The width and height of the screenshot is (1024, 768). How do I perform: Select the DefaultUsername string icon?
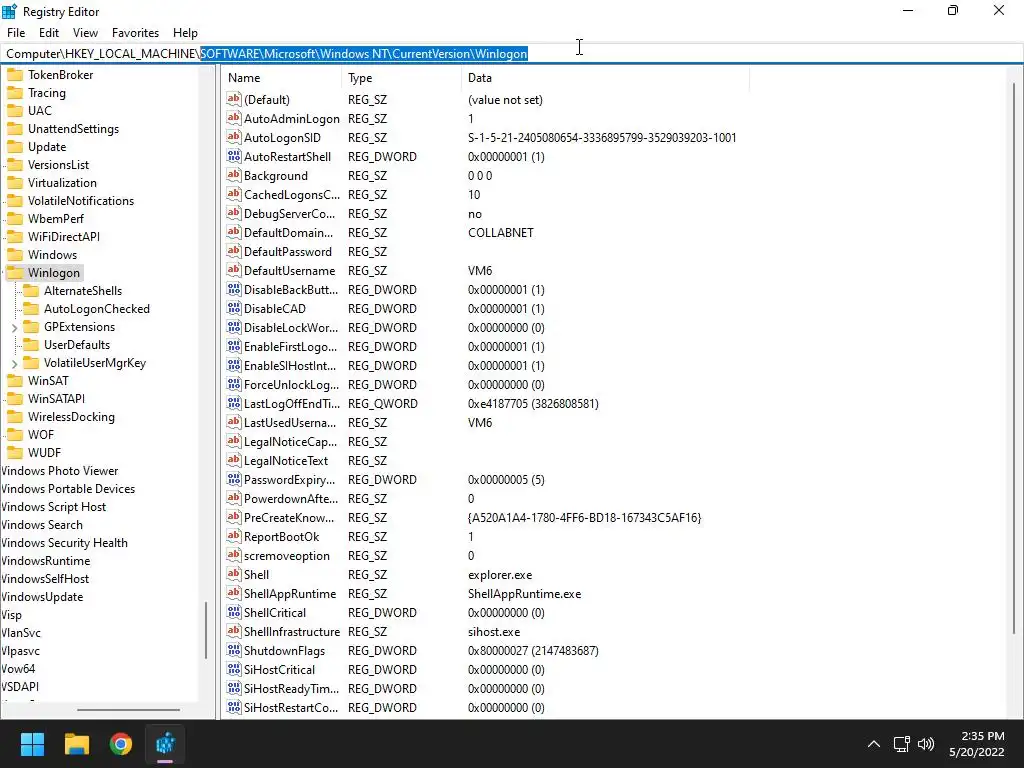click(233, 270)
